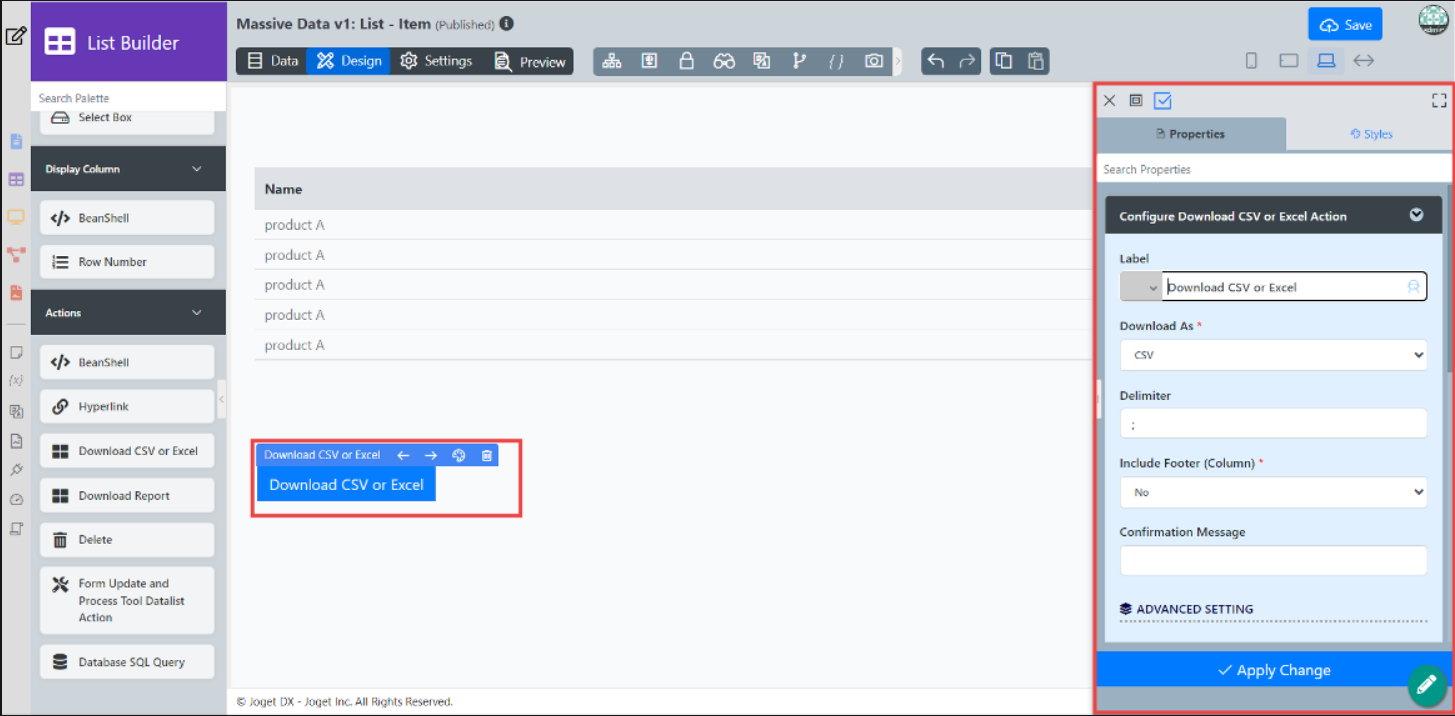Click the Download CSV or Excel canvas button
Viewport: 1455px width, 716px height.
pos(346,484)
